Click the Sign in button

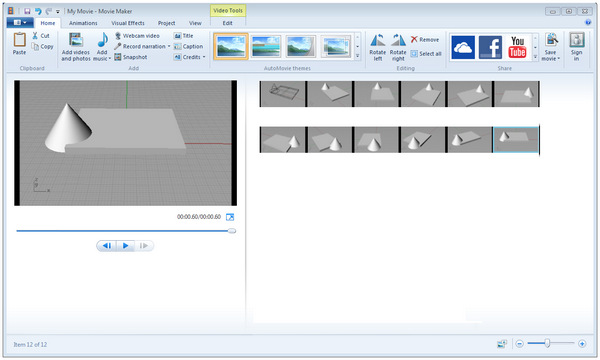pyautogui.click(x=576, y=47)
